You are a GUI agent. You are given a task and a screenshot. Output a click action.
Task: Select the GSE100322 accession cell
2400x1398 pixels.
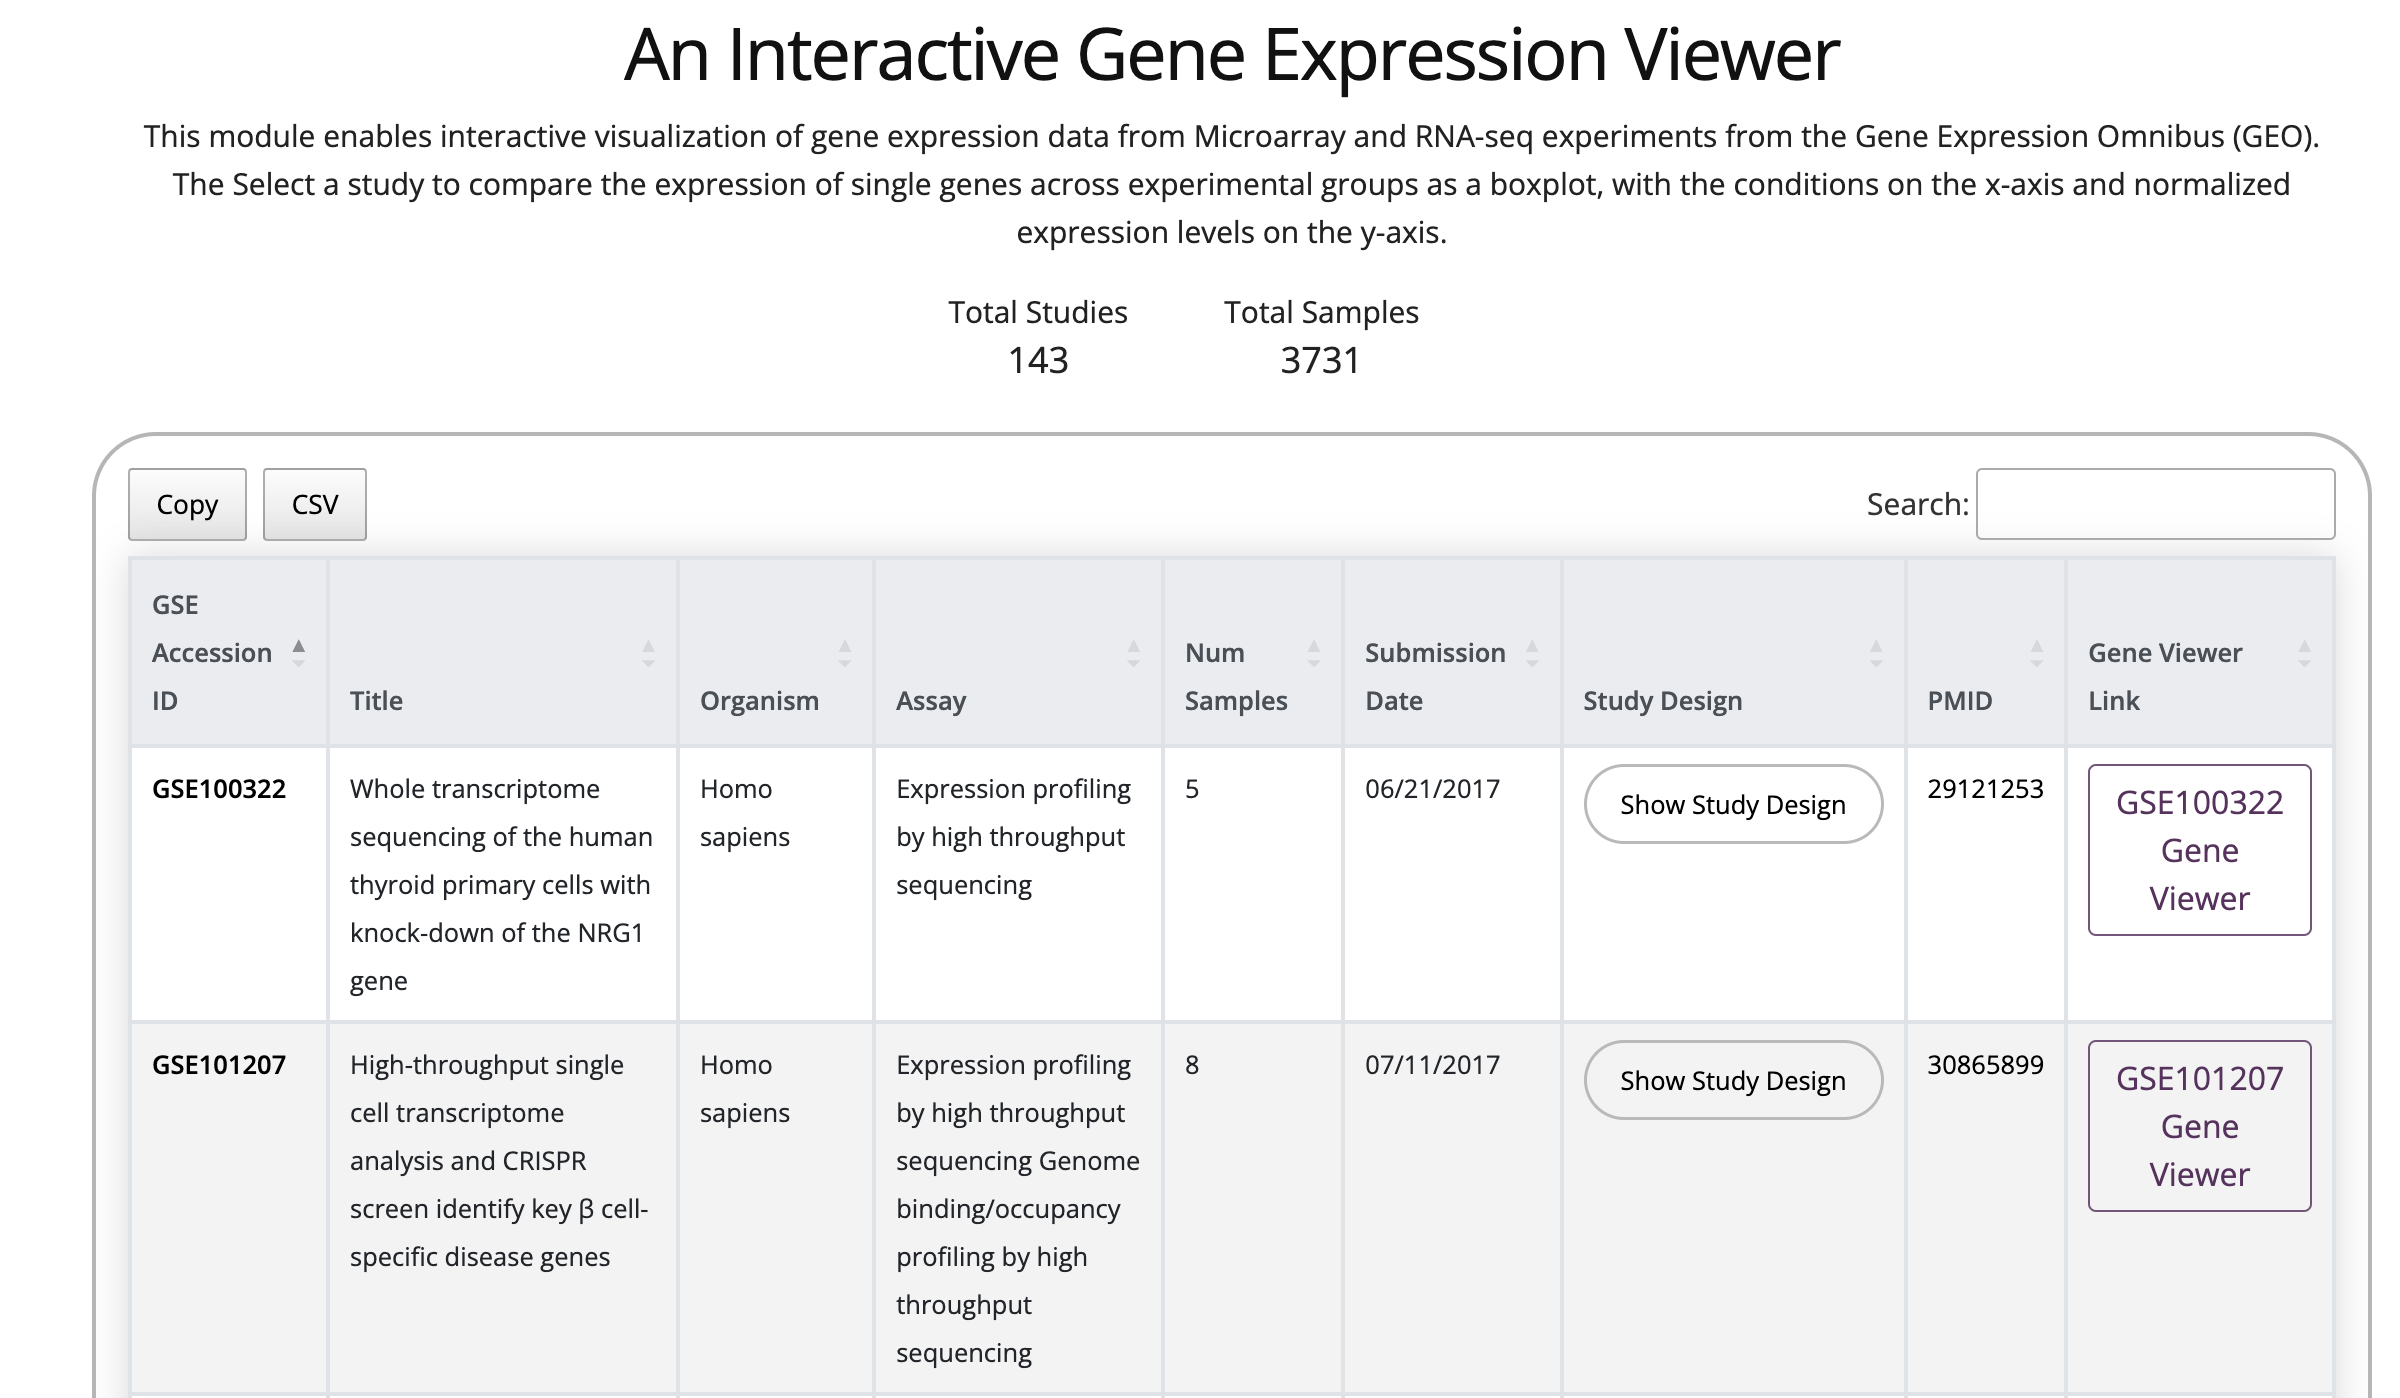coord(219,789)
